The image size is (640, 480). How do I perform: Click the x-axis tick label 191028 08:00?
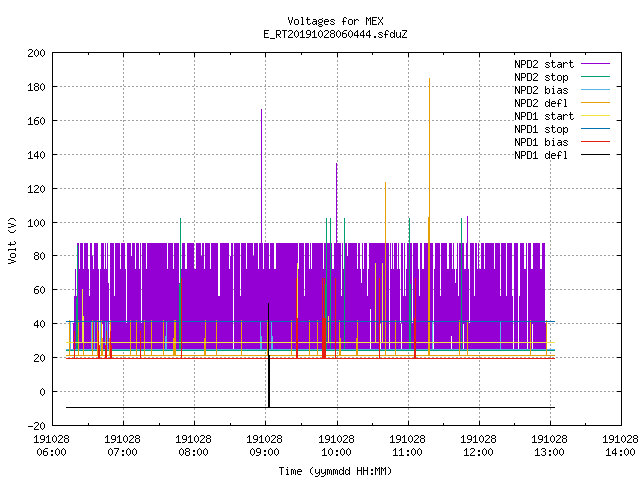point(193,445)
